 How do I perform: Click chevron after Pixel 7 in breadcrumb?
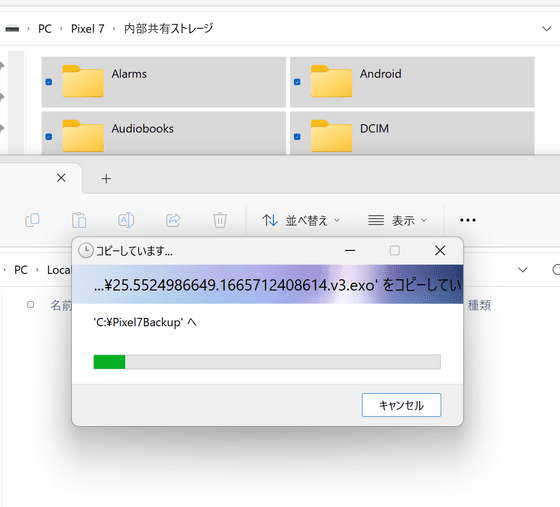pos(114,29)
